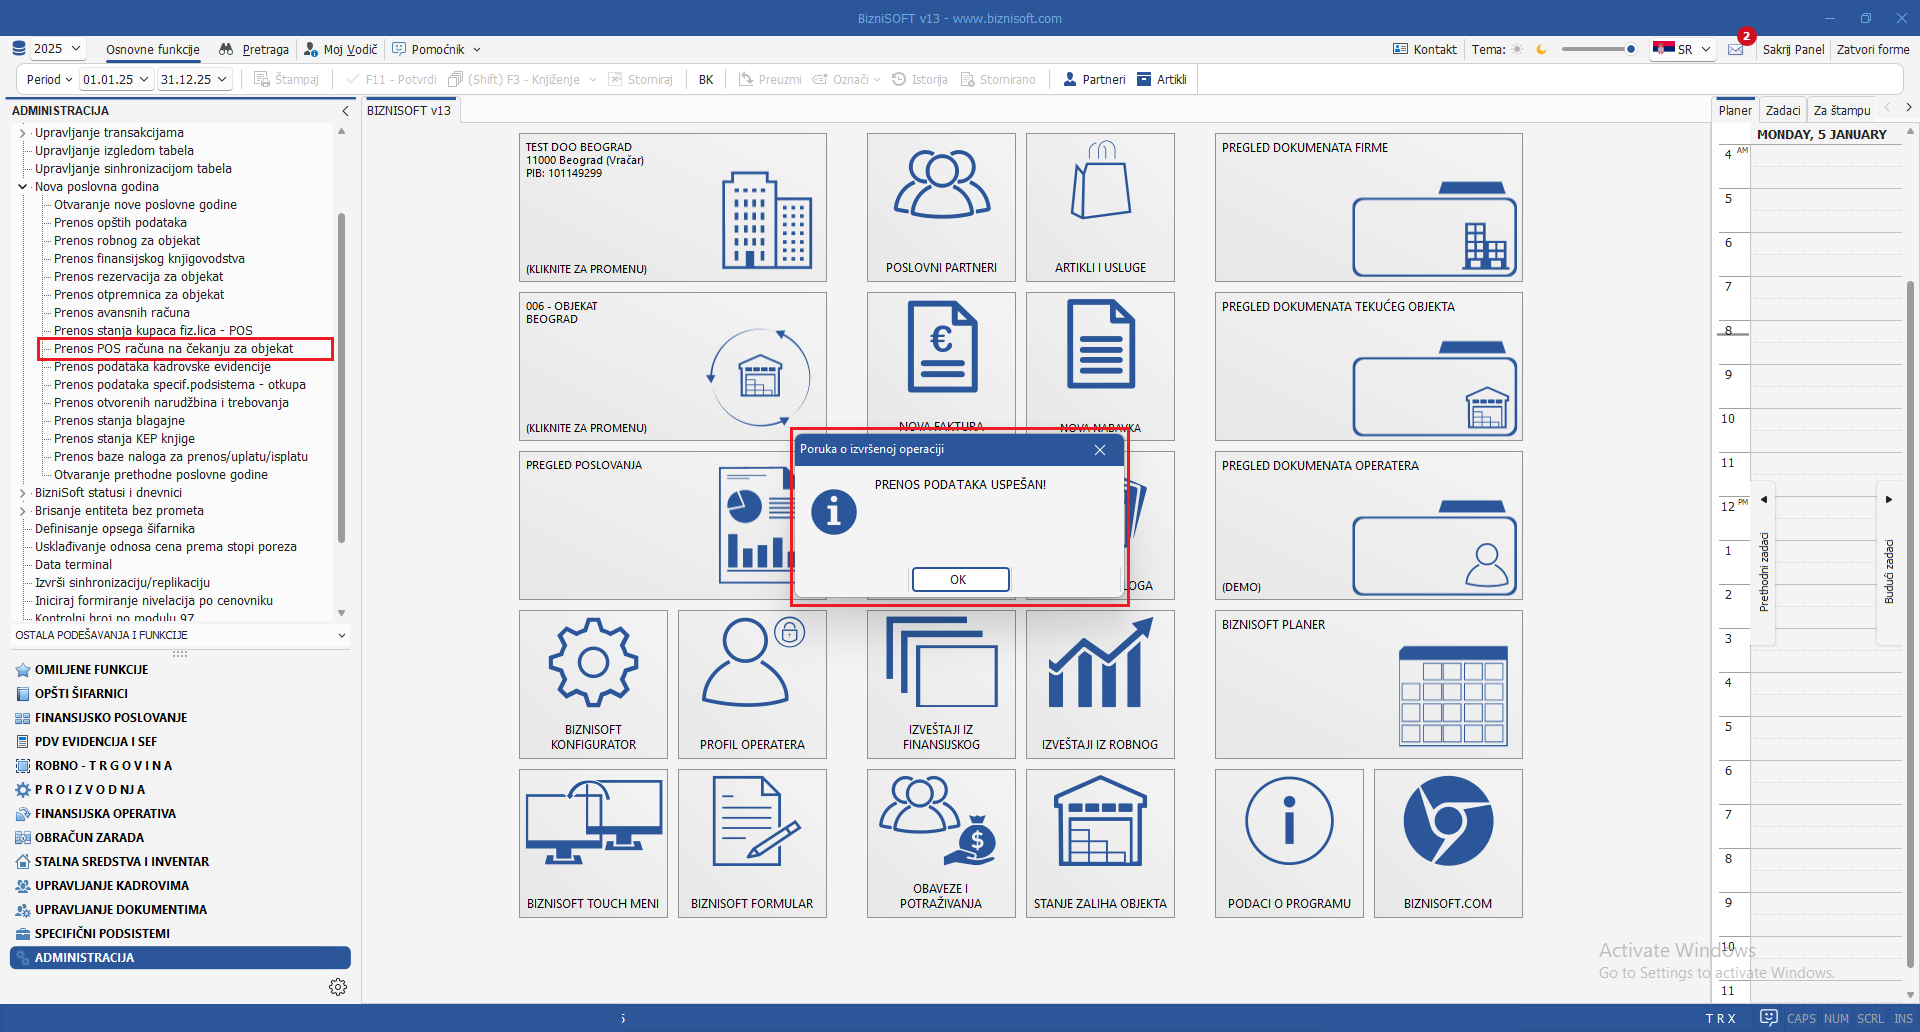This screenshot has width=1920, height=1032.
Task: Switch to the light theme sun icon
Action: pyautogui.click(x=1517, y=49)
